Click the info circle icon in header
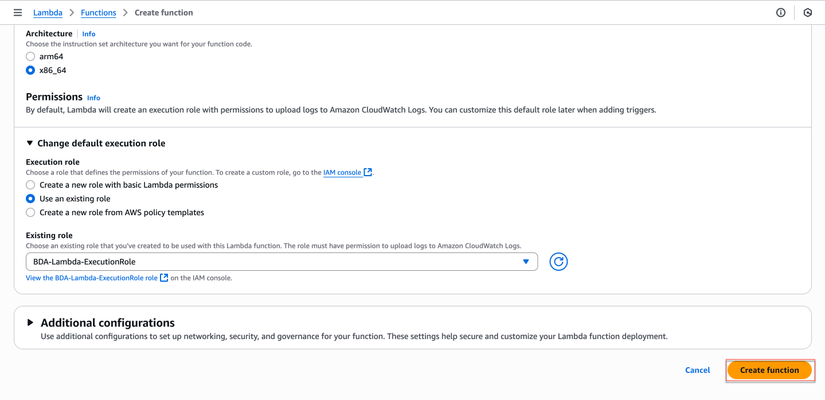The height and width of the screenshot is (400, 825). tap(781, 13)
